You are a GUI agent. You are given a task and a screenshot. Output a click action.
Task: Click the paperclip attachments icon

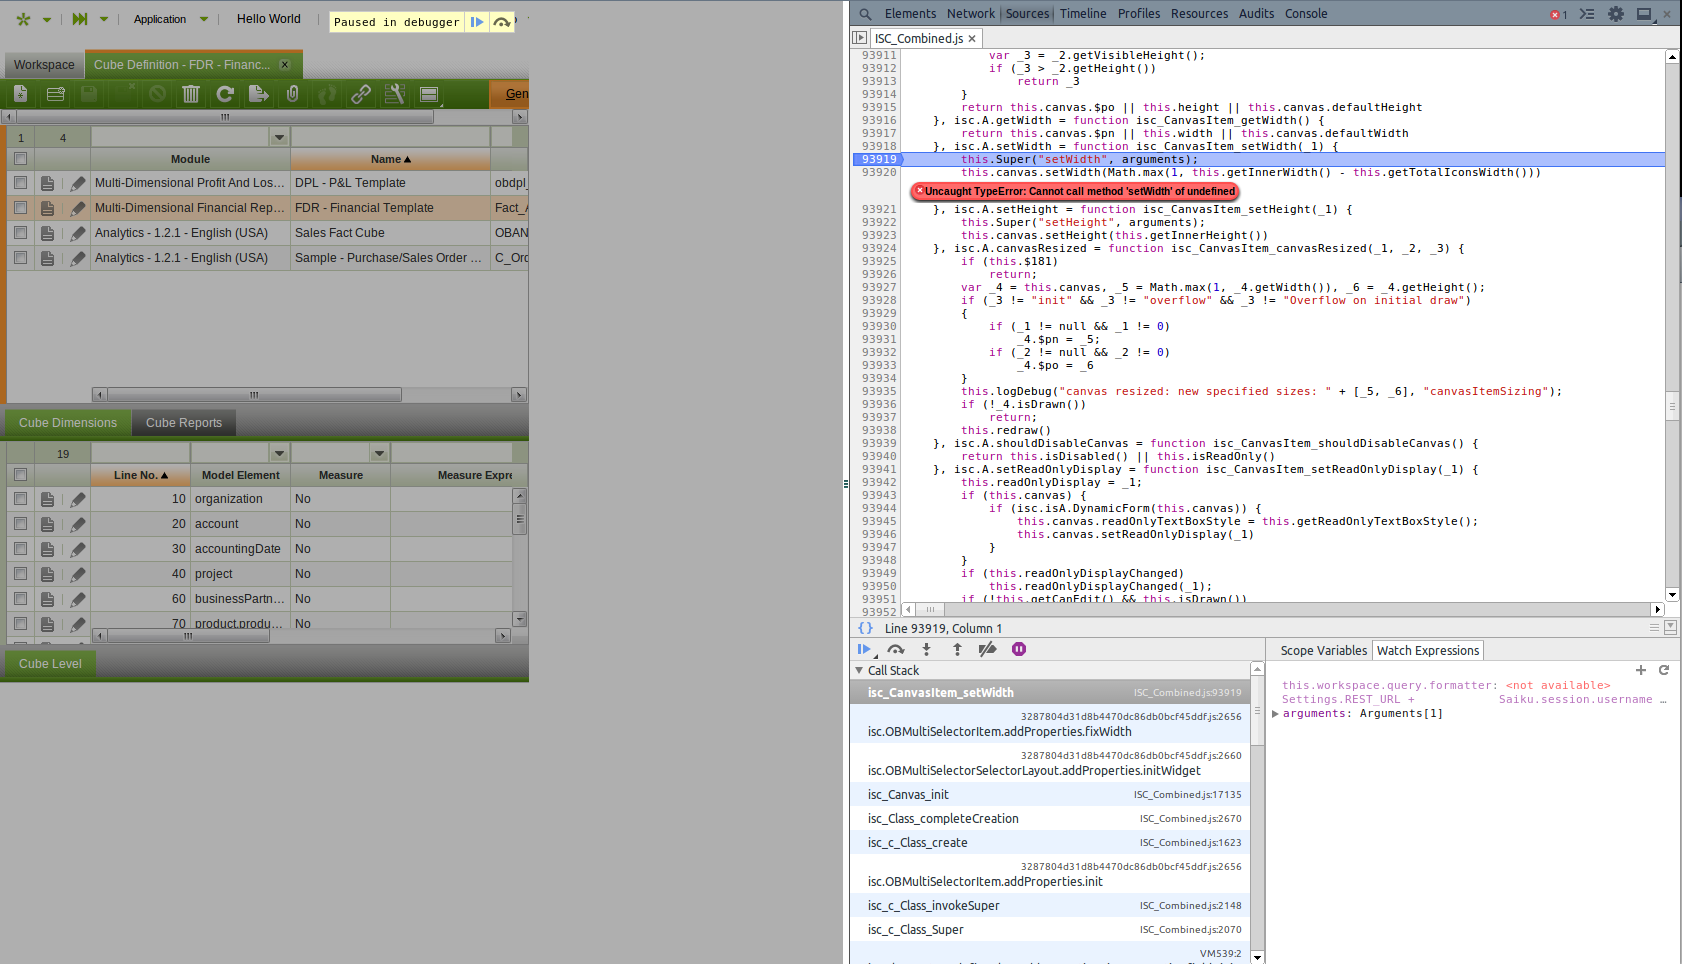coord(292,94)
